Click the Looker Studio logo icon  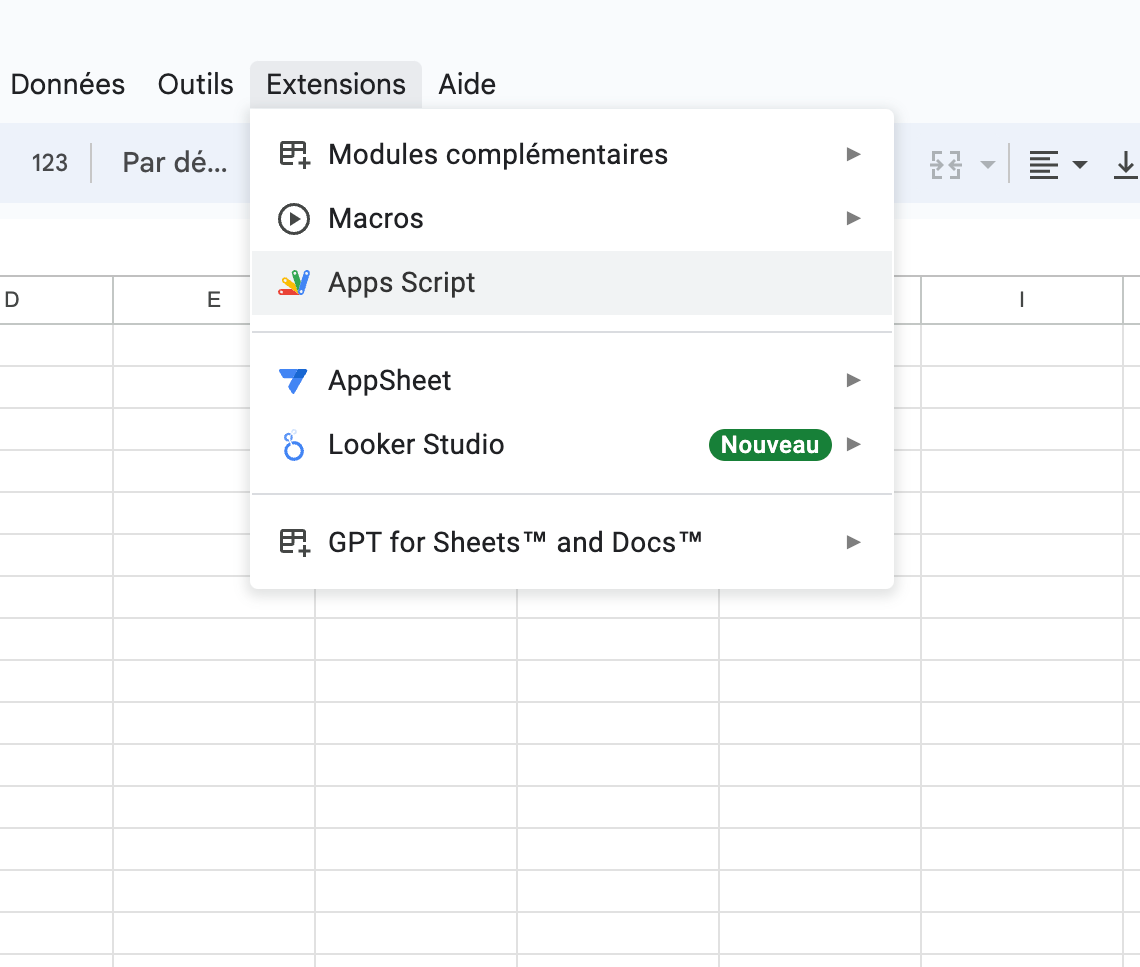click(293, 446)
